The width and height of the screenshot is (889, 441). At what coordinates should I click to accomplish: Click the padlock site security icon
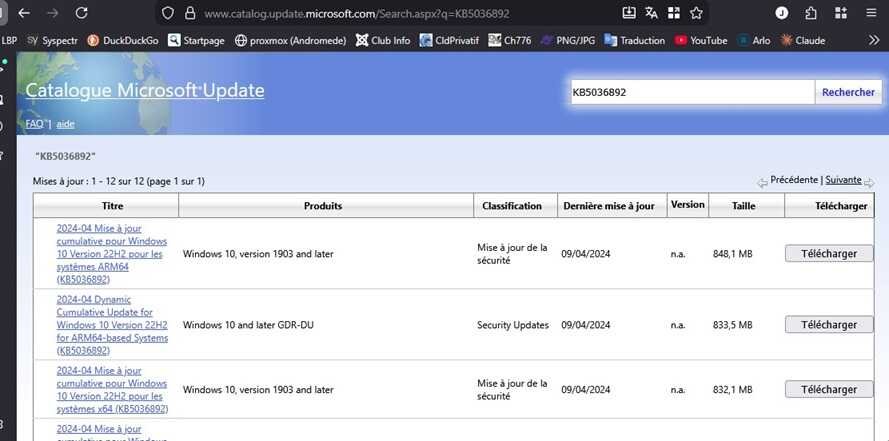click(x=189, y=14)
